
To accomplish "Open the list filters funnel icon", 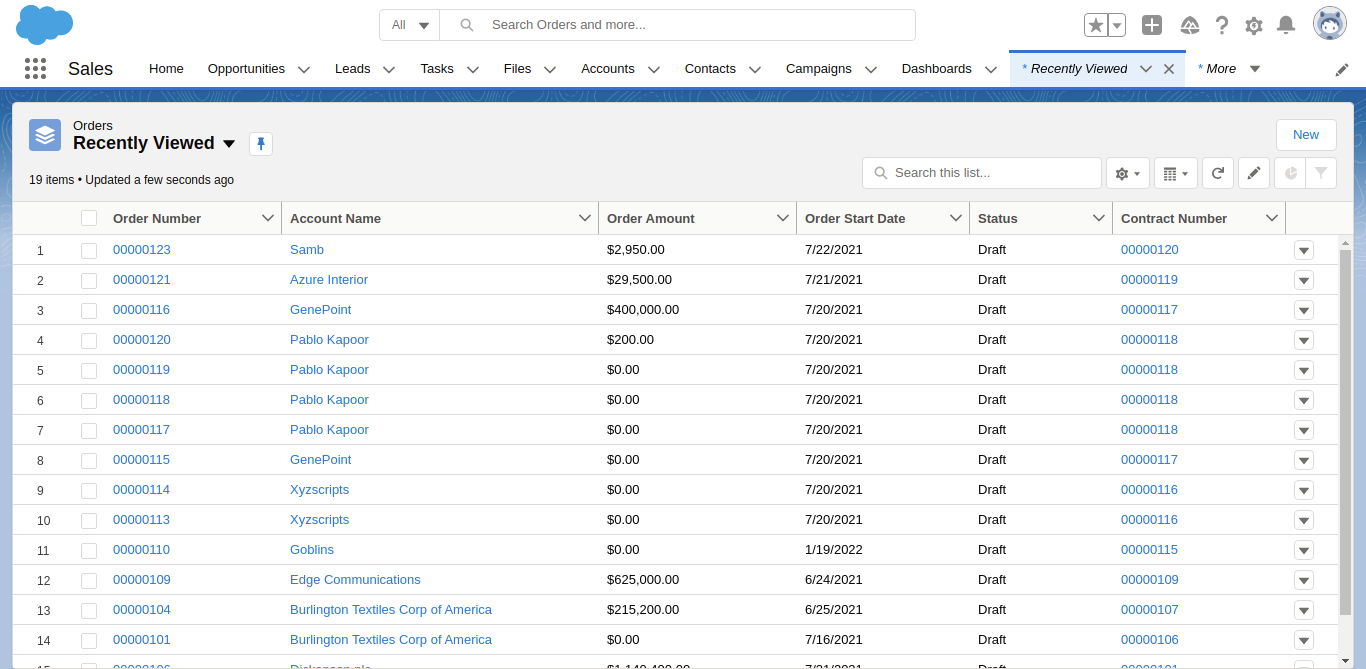I will coord(1321,173).
